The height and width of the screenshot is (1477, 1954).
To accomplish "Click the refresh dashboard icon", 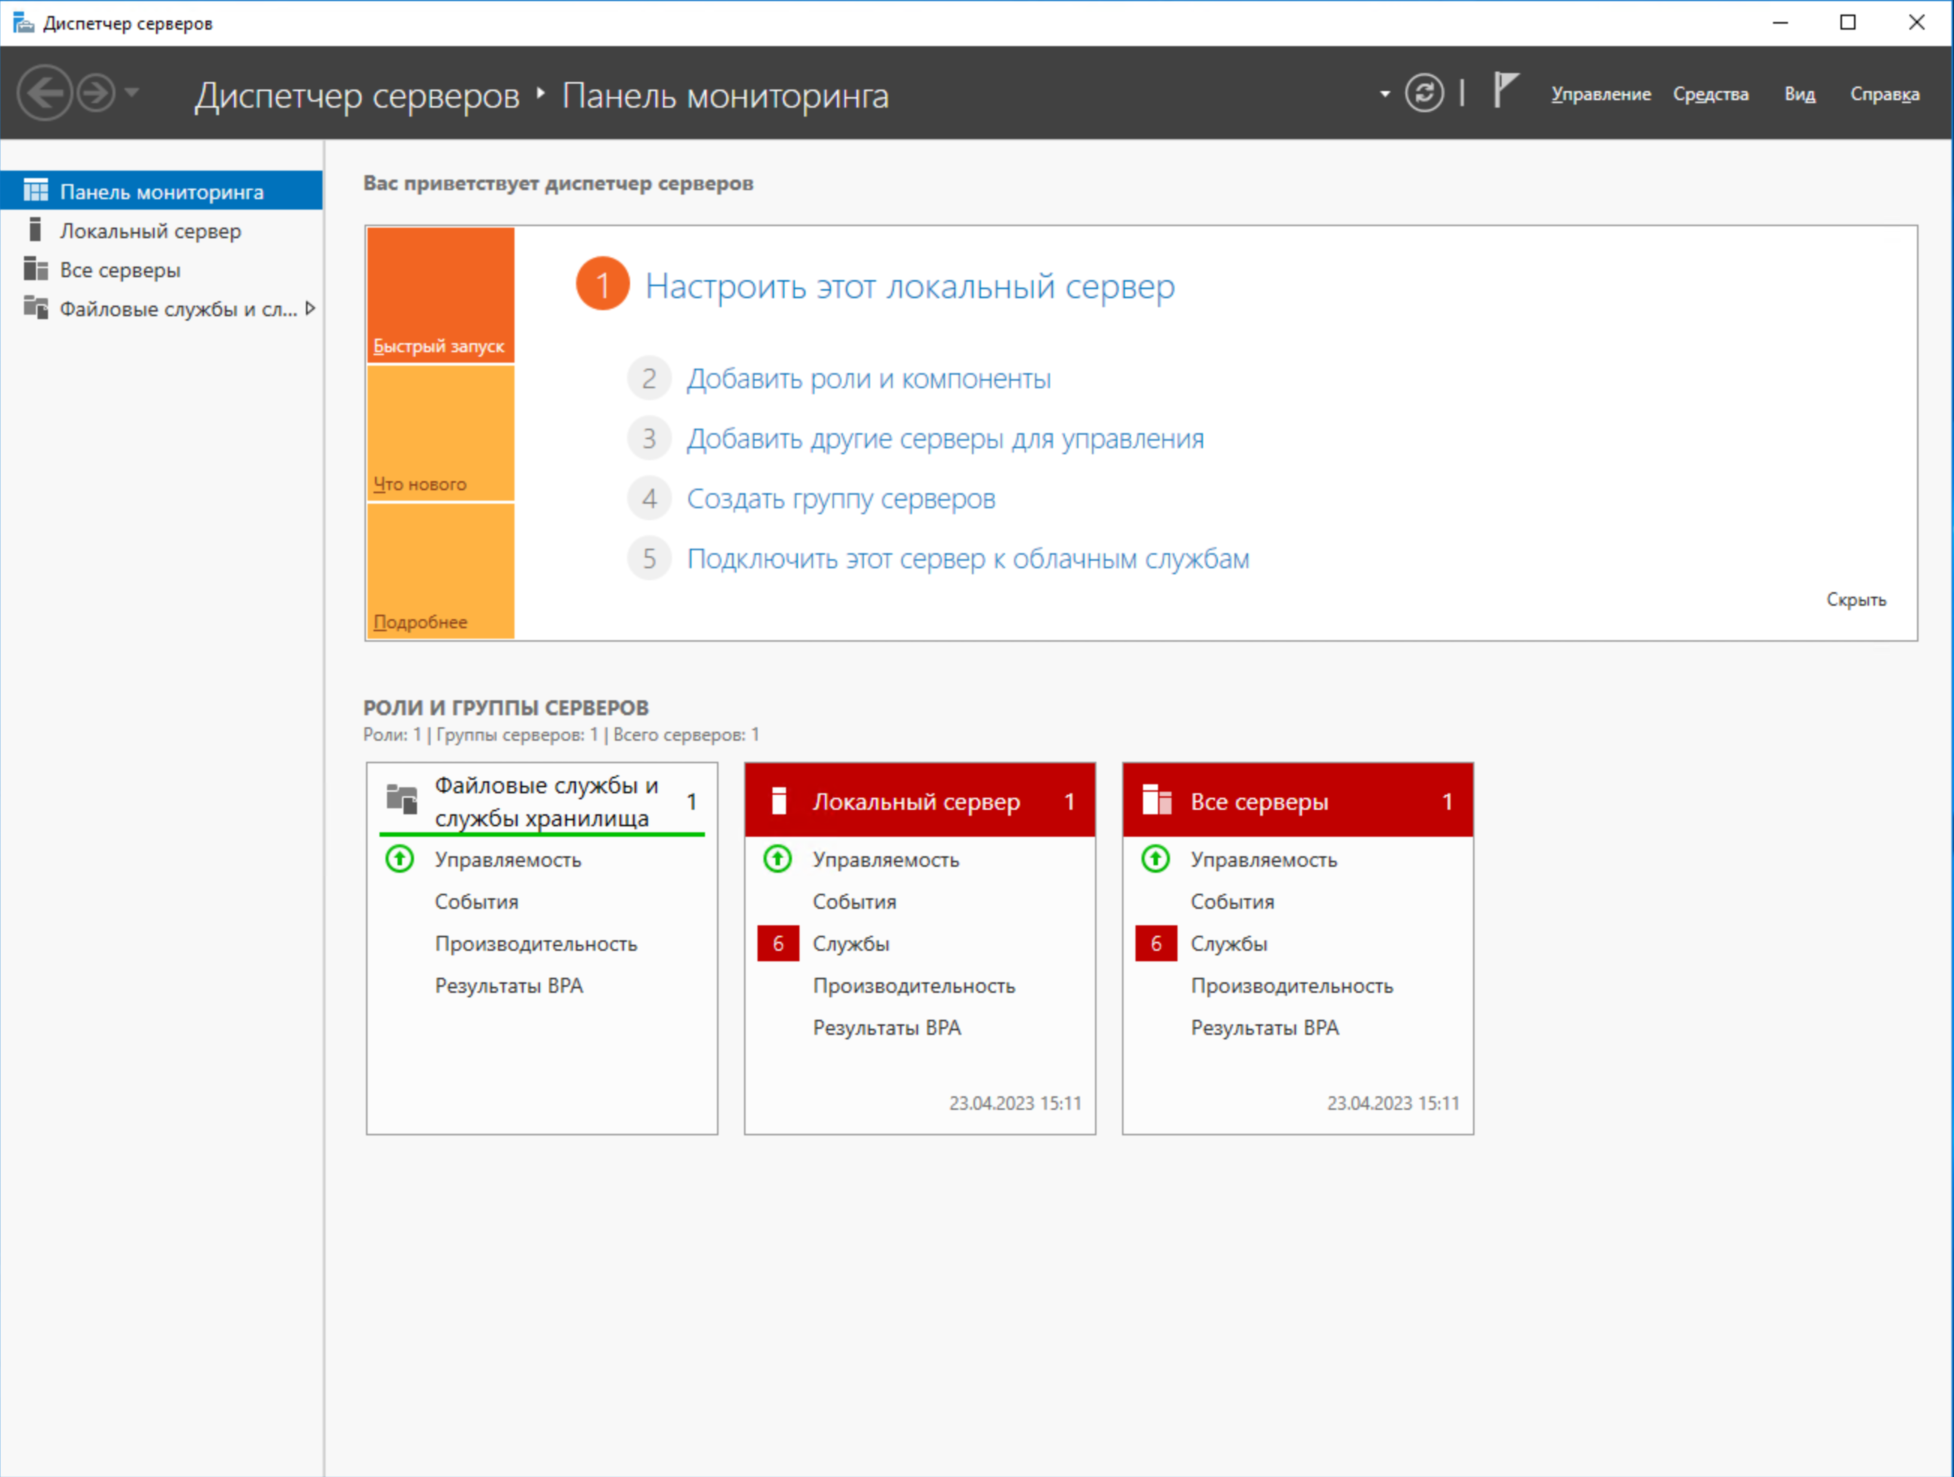I will [1424, 93].
